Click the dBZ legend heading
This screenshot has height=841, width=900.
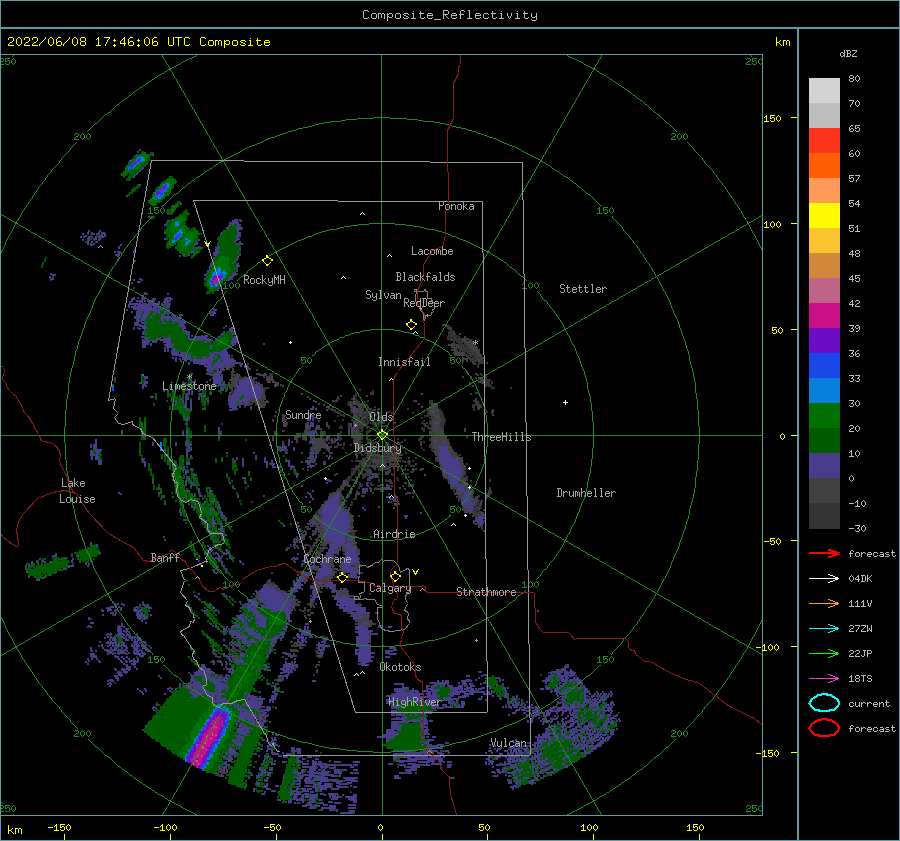pyautogui.click(x=848, y=53)
